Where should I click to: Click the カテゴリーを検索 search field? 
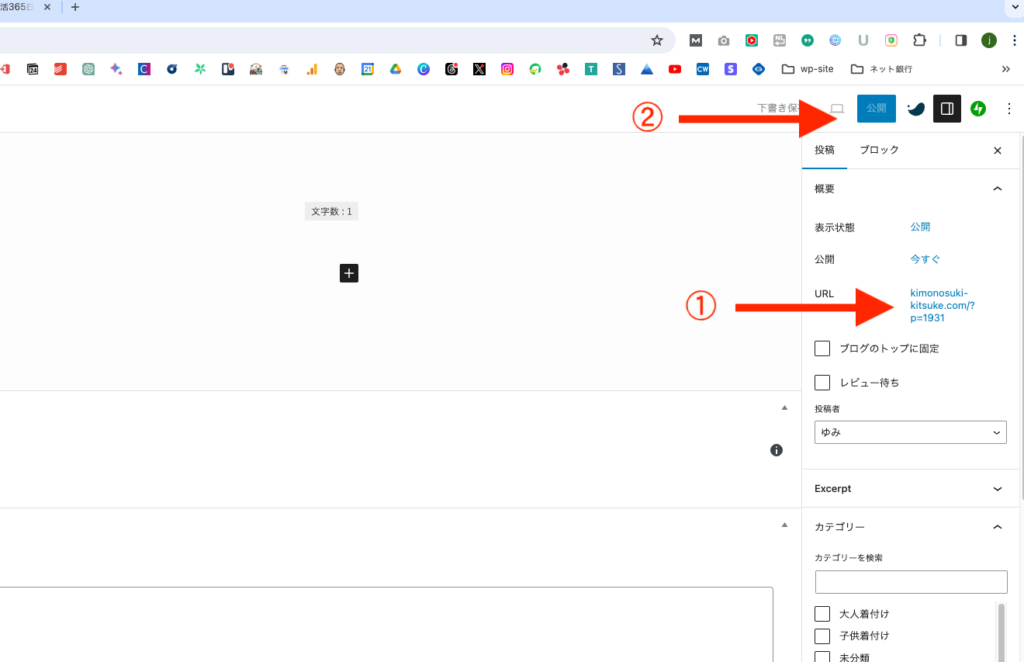[x=910, y=582]
